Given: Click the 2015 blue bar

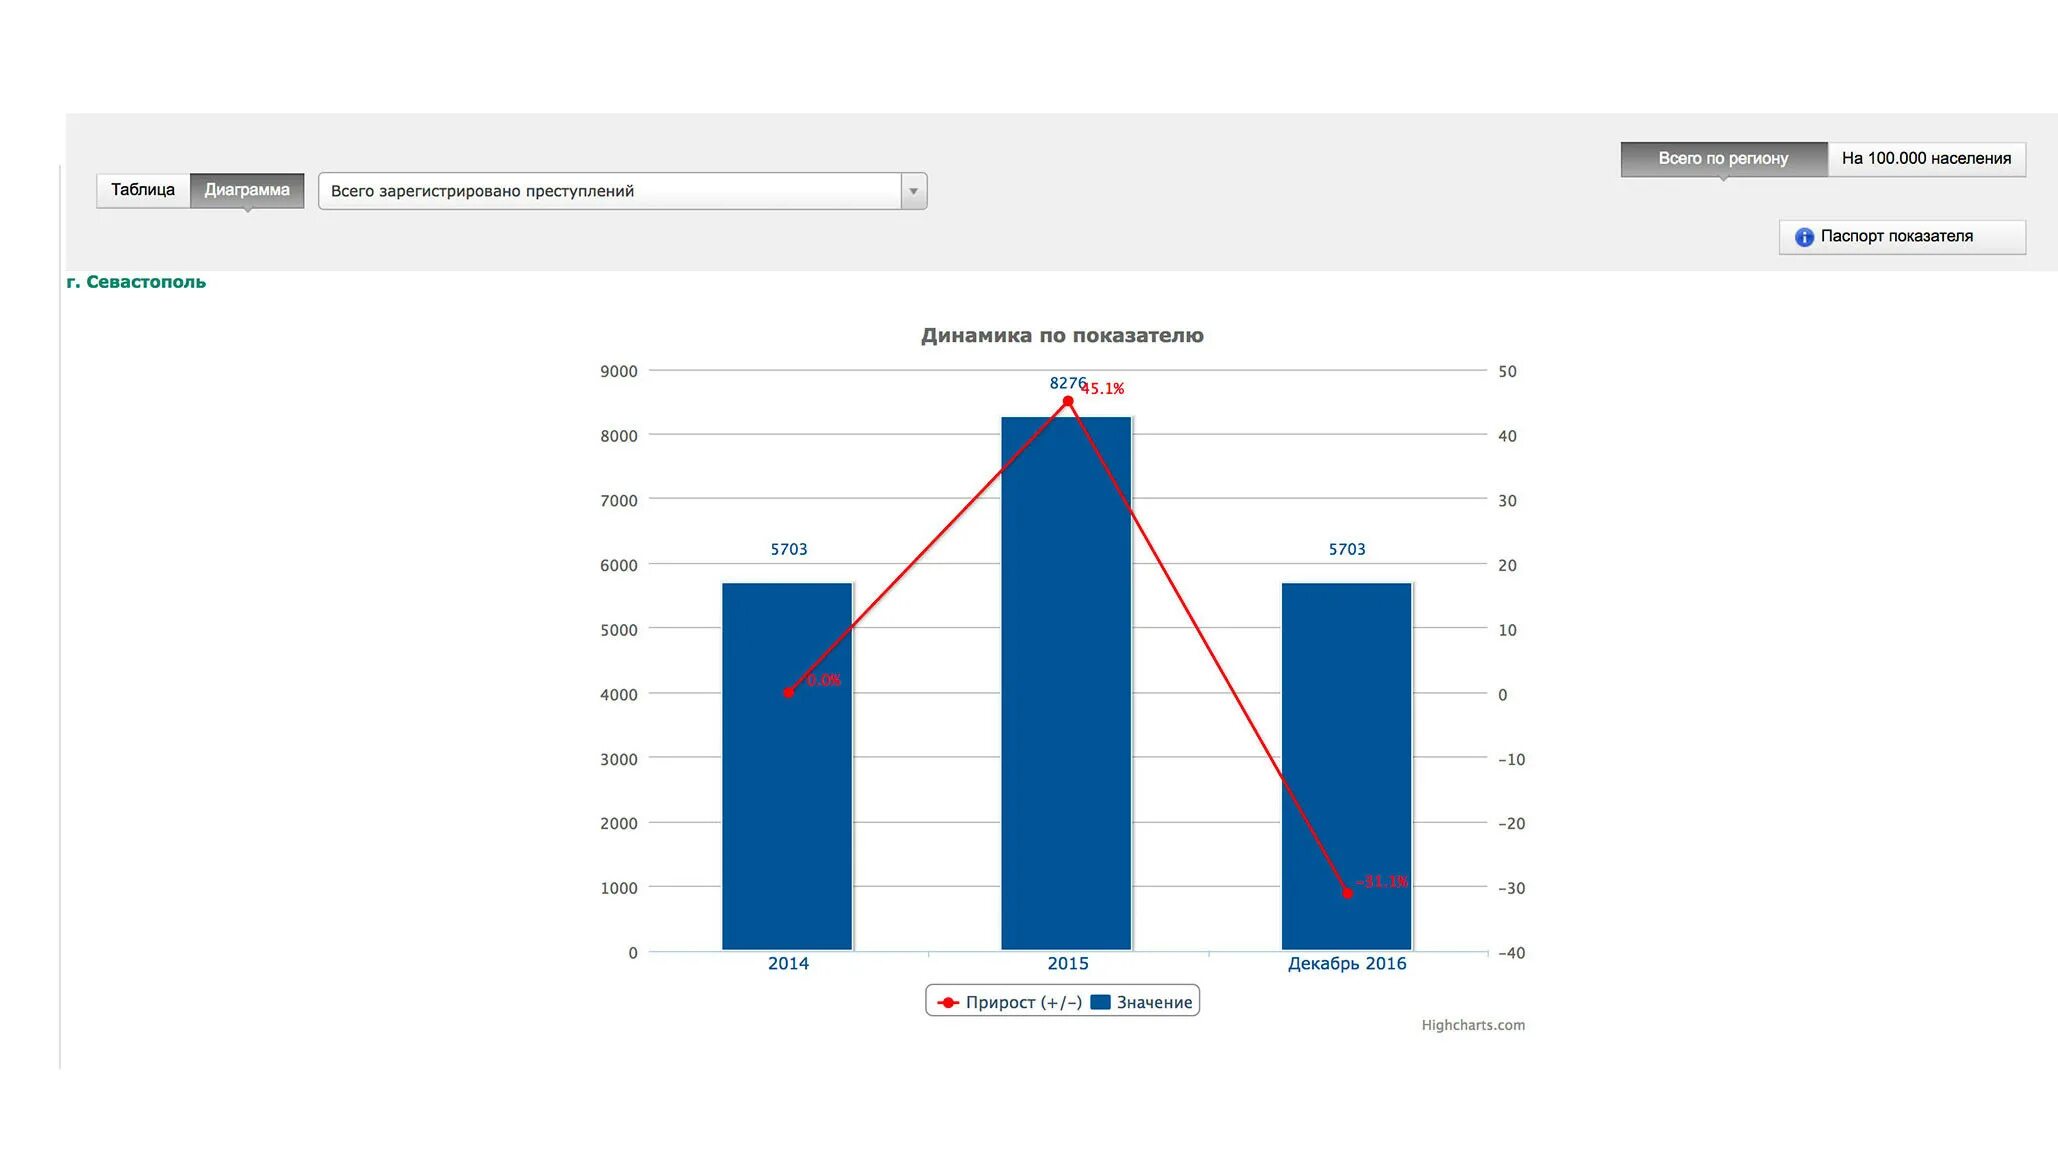Looking at the screenshot, I should pos(1066,683).
